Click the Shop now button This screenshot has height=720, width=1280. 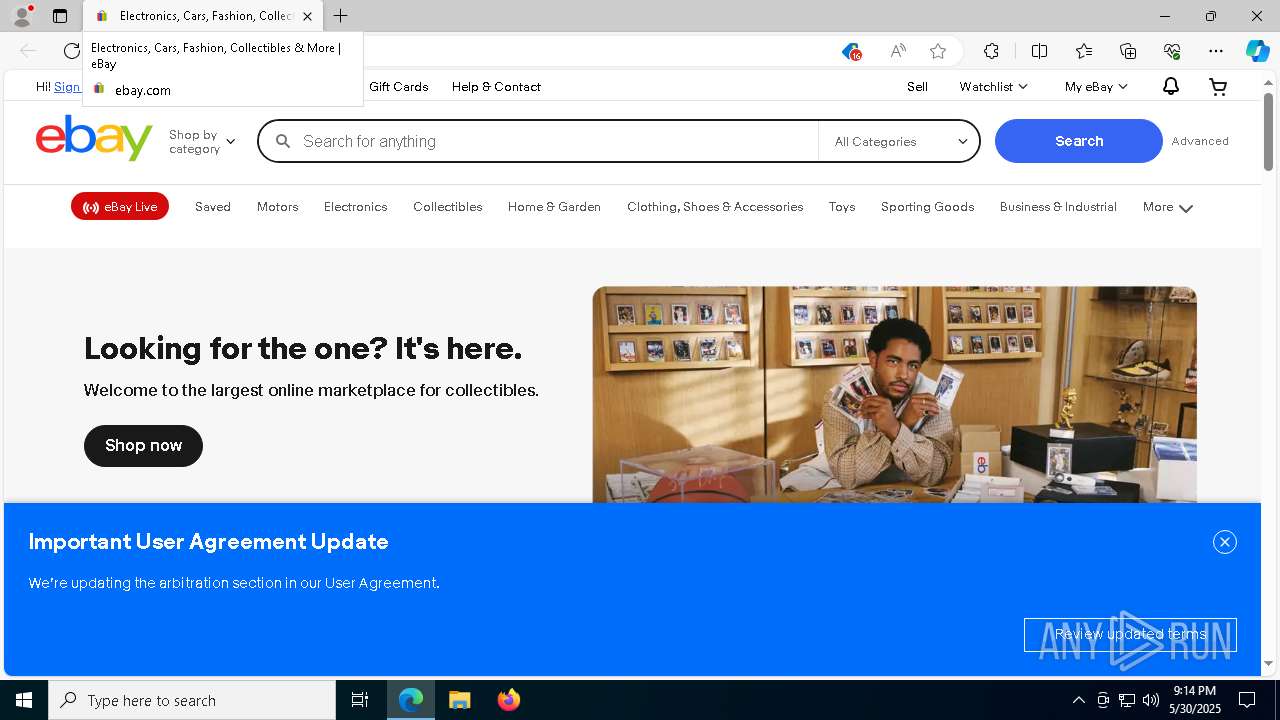[x=143, y=445]
